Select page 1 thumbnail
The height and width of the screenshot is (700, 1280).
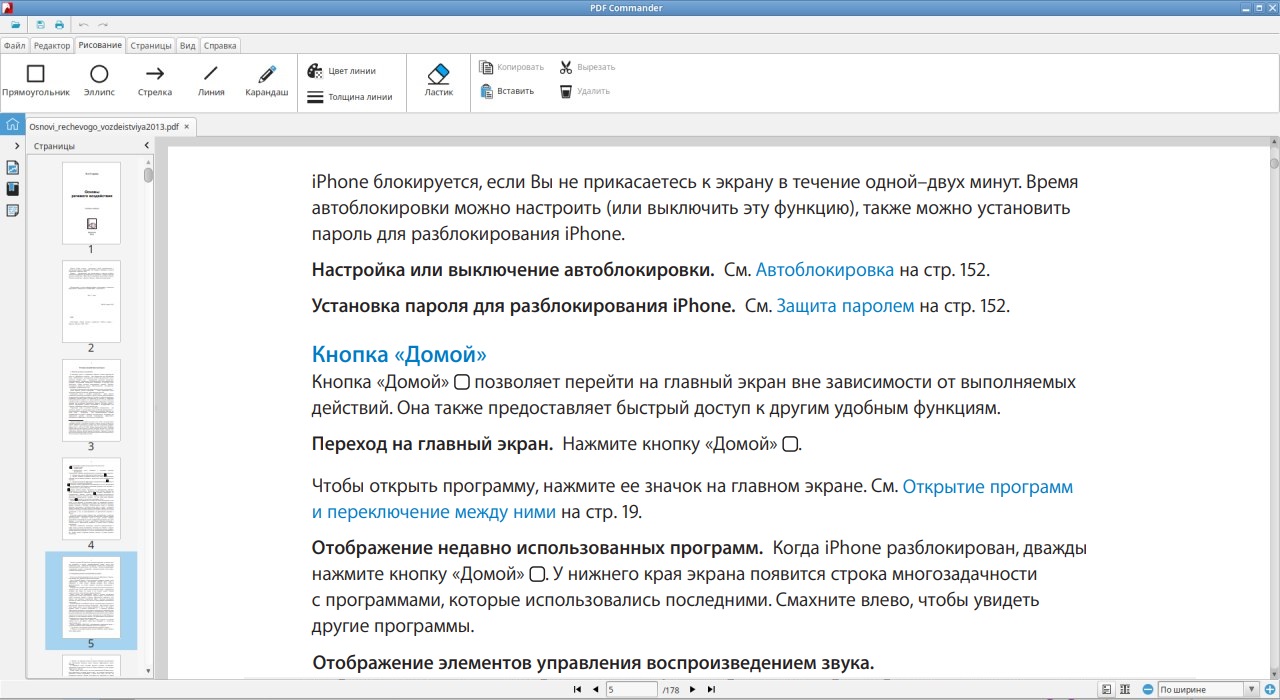coord(91,203)
